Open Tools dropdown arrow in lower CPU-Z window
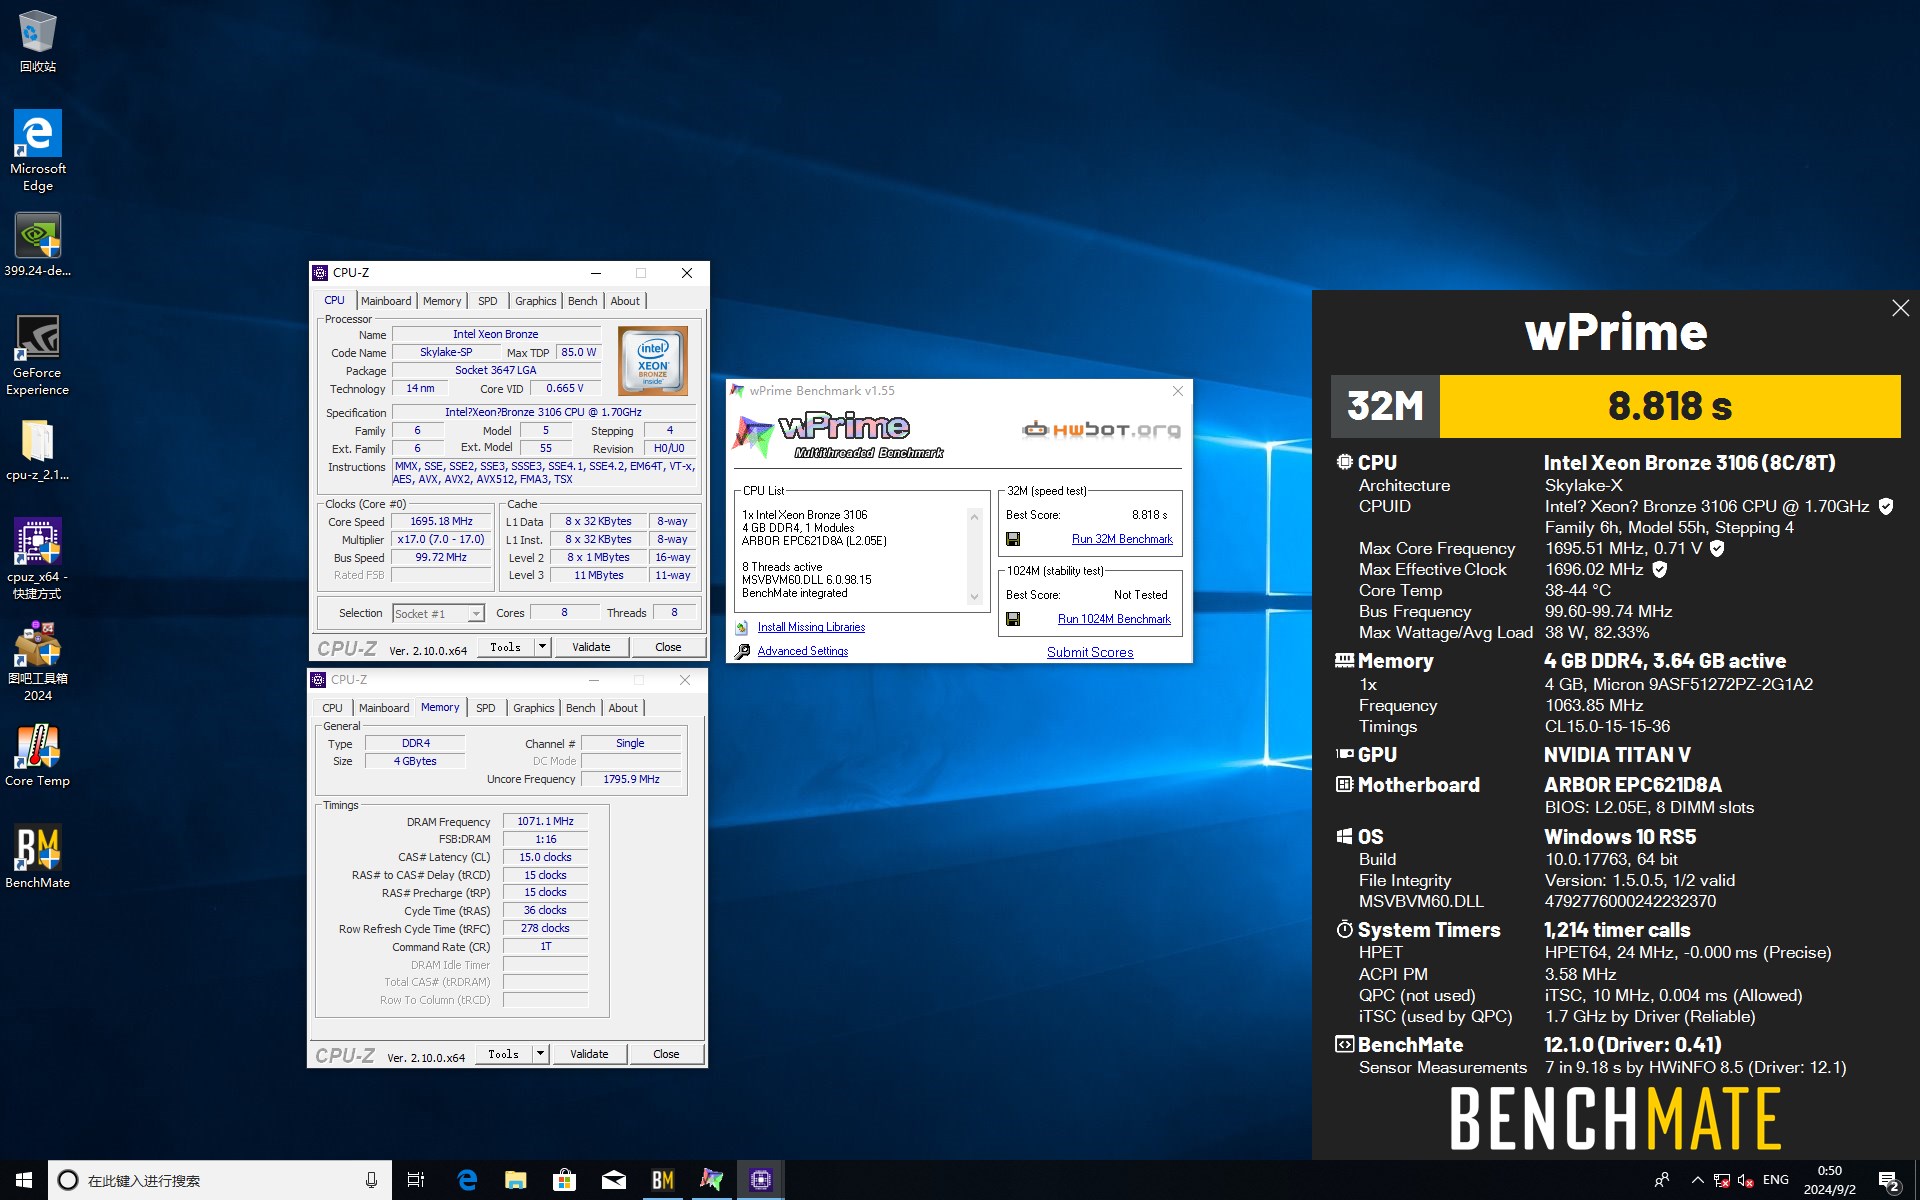The width and height of the screenshot is (1920, 1200). tap(540, 1054)
